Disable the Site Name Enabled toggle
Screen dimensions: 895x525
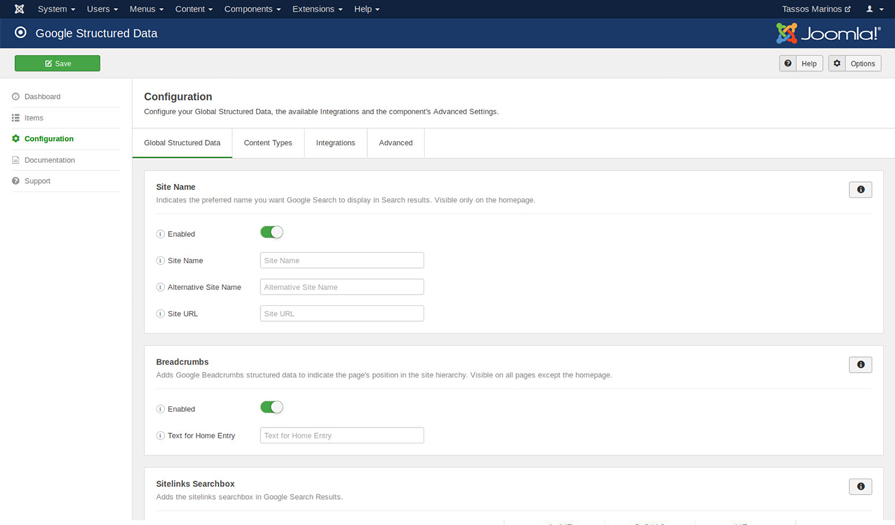coord(271,232)
